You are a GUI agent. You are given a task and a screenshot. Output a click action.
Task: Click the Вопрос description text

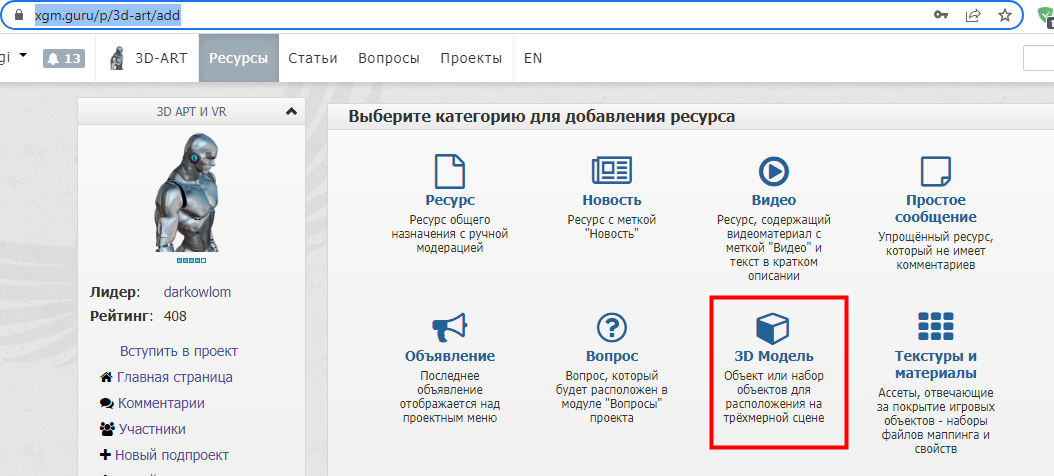612,397
